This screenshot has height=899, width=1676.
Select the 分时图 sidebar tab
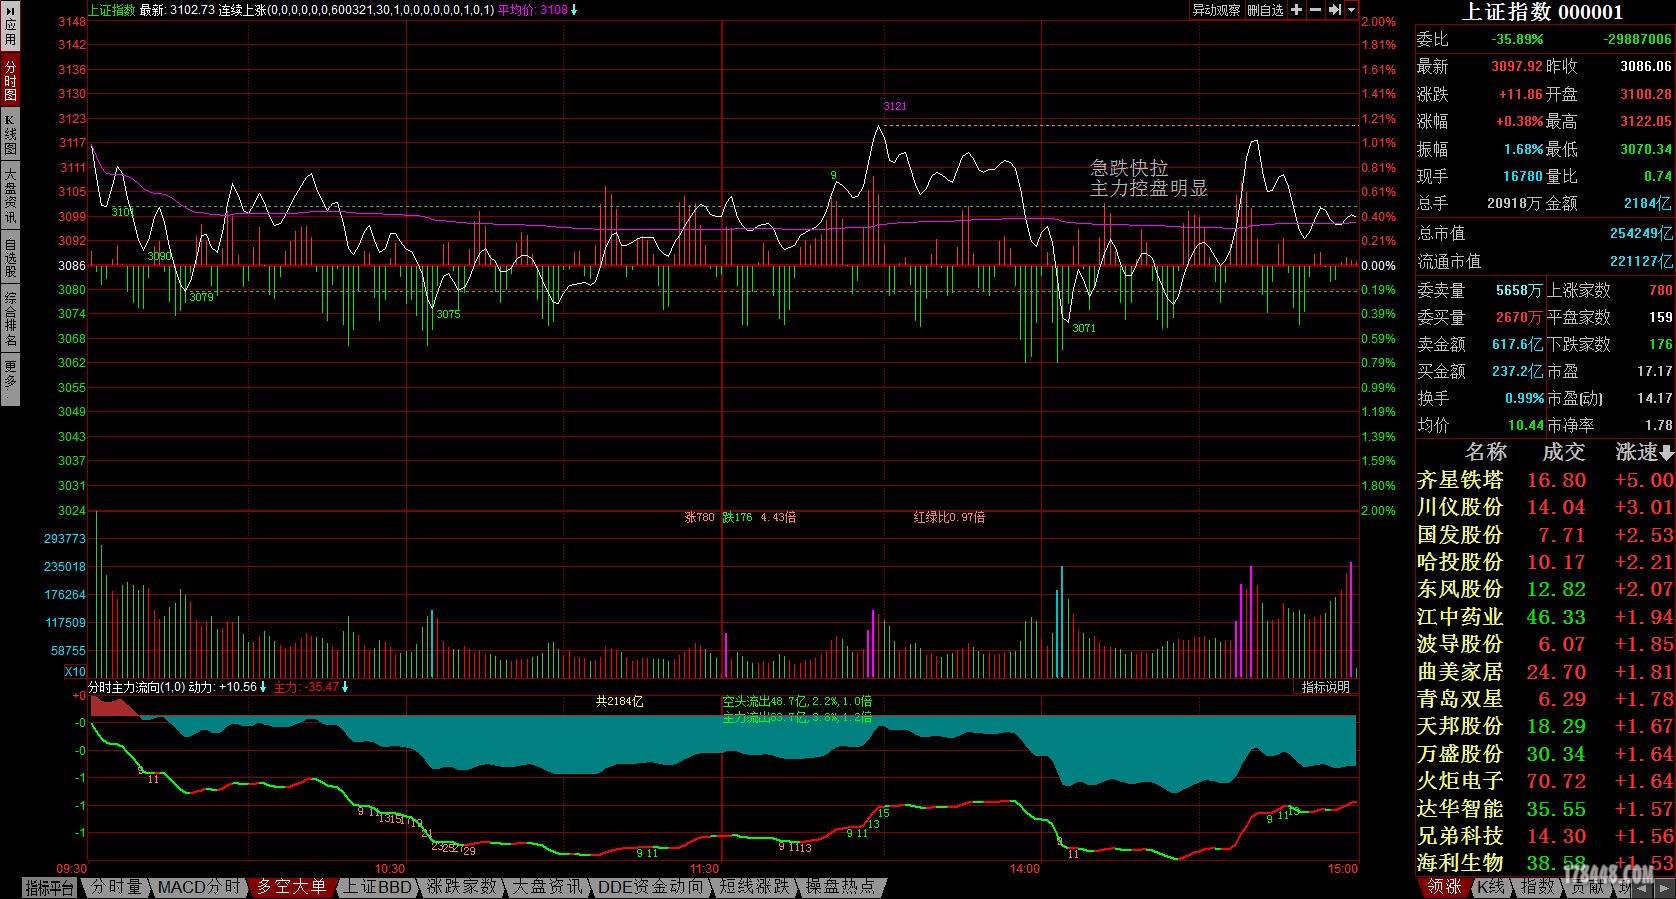pyautogui.click(x=10, y=80)
